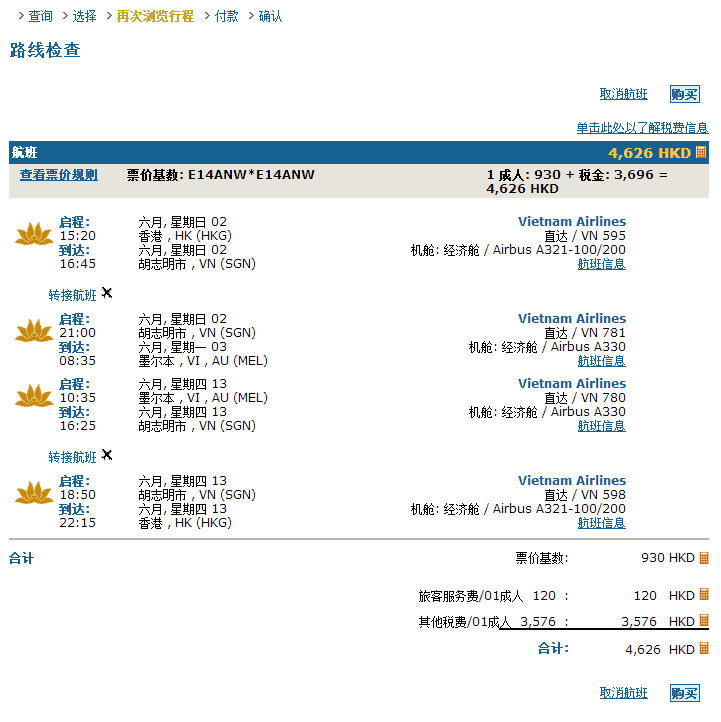Viewport: 721px width, 722px height.
Task: Open the 查看票价规则 fare rules link
Action: click(59, 175)
